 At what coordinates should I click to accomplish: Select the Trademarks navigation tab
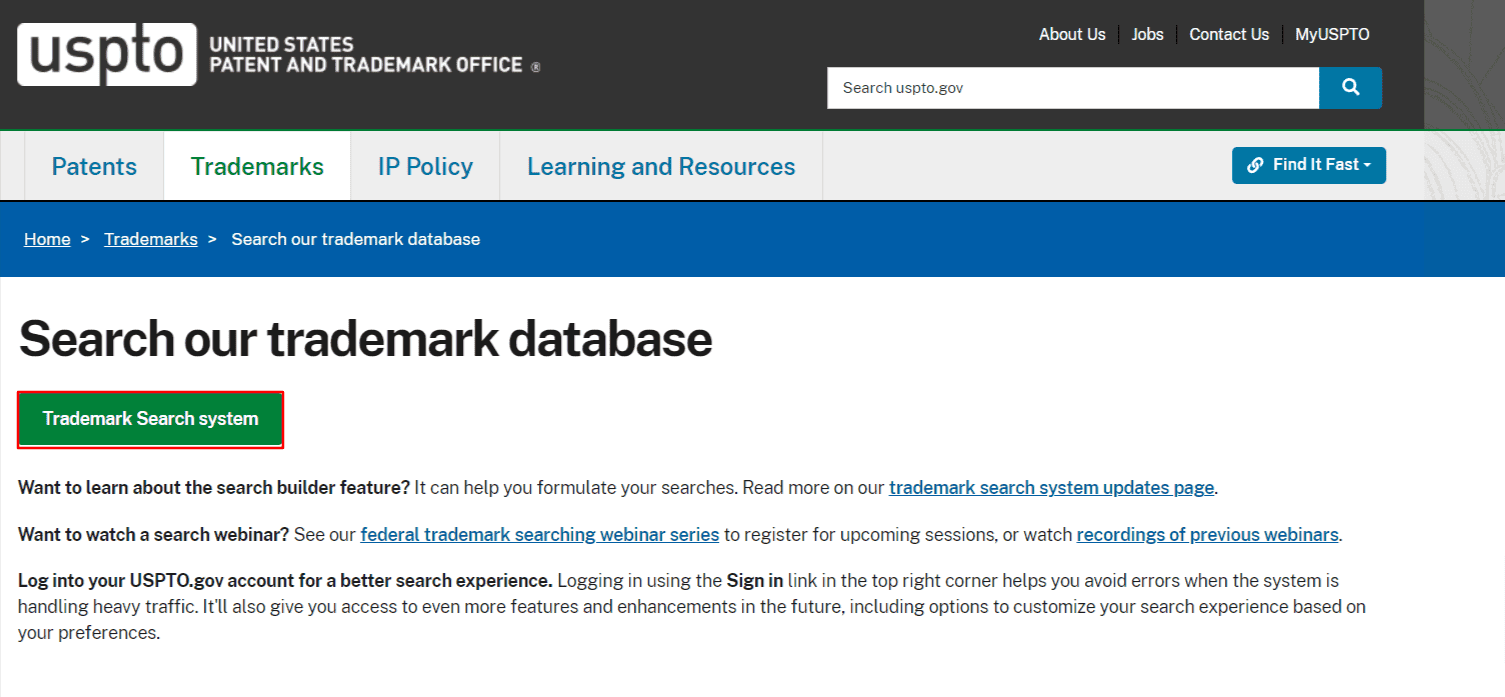point(257,166)
